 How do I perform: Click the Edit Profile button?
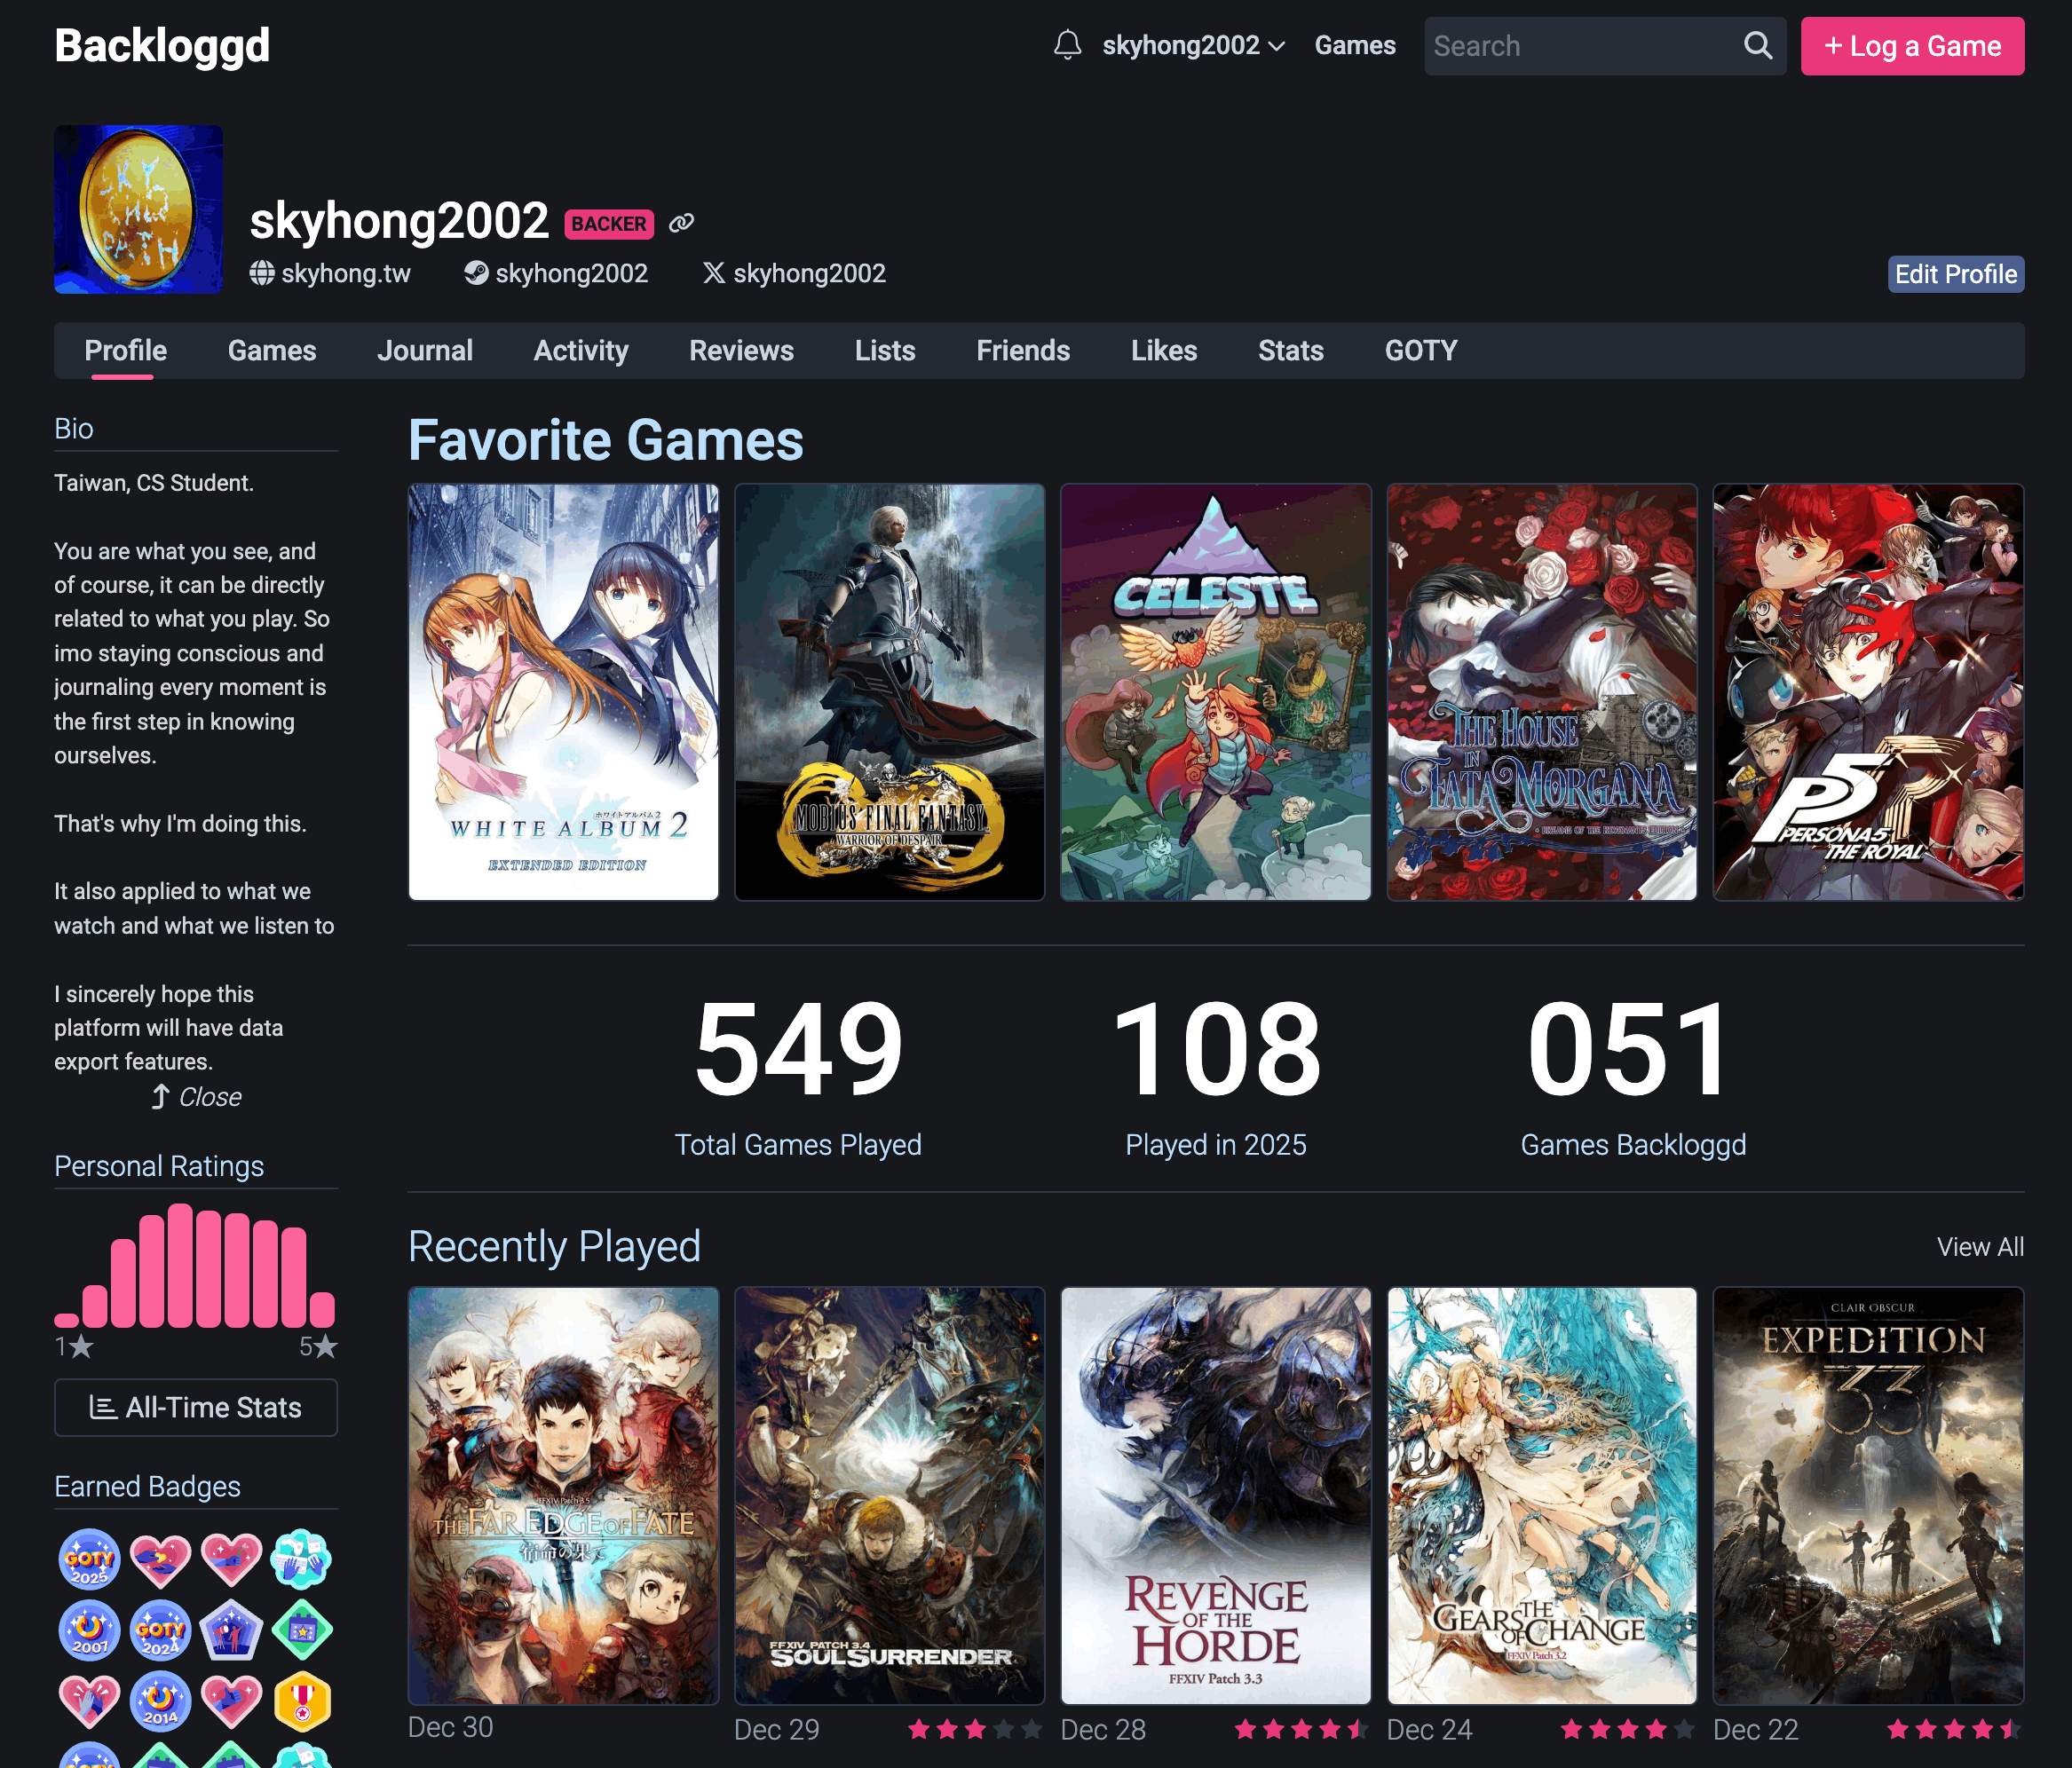point(1955,274)
